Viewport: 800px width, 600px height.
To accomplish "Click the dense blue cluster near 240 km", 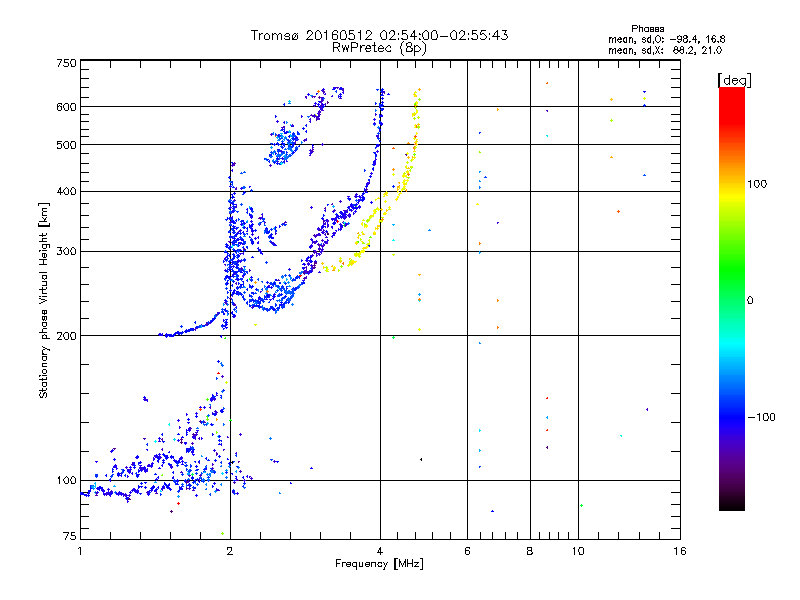I will tap(270, 296).
